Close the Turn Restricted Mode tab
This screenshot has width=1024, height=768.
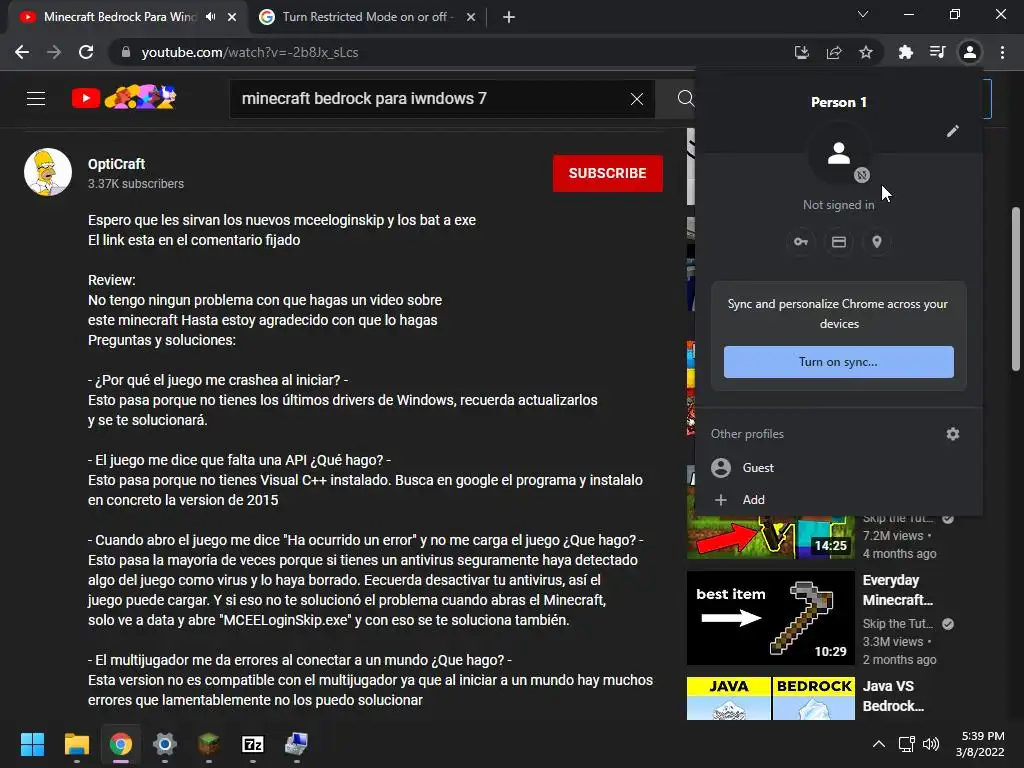tap(471, 17)
